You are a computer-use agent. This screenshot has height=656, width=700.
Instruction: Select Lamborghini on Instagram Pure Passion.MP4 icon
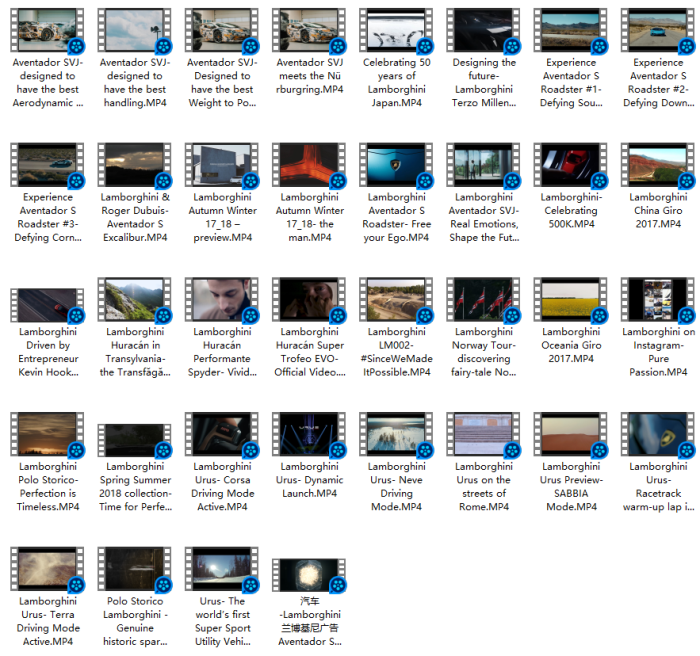coord(658,300)
